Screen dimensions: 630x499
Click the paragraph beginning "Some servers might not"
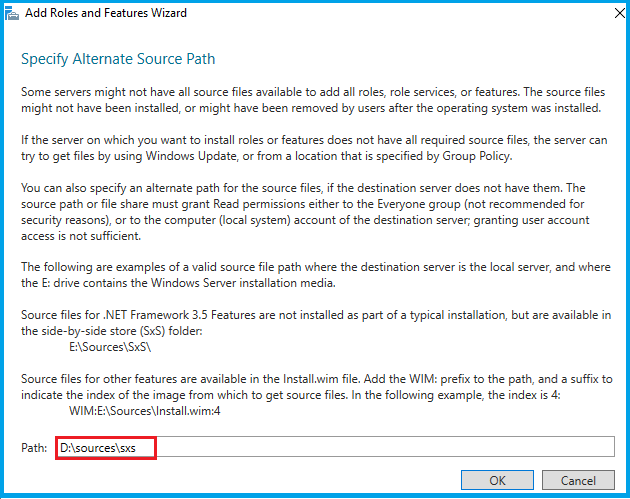click(310, 98)
